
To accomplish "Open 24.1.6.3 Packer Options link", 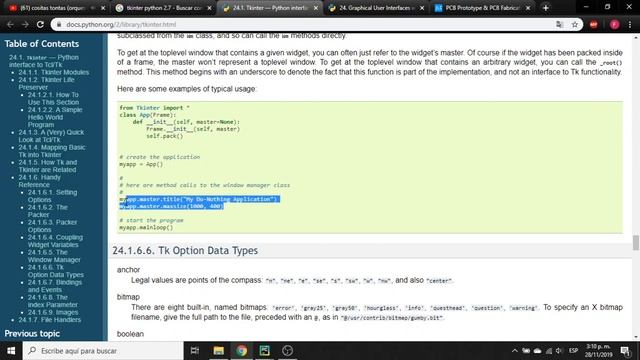I will [x=52, y=226].
